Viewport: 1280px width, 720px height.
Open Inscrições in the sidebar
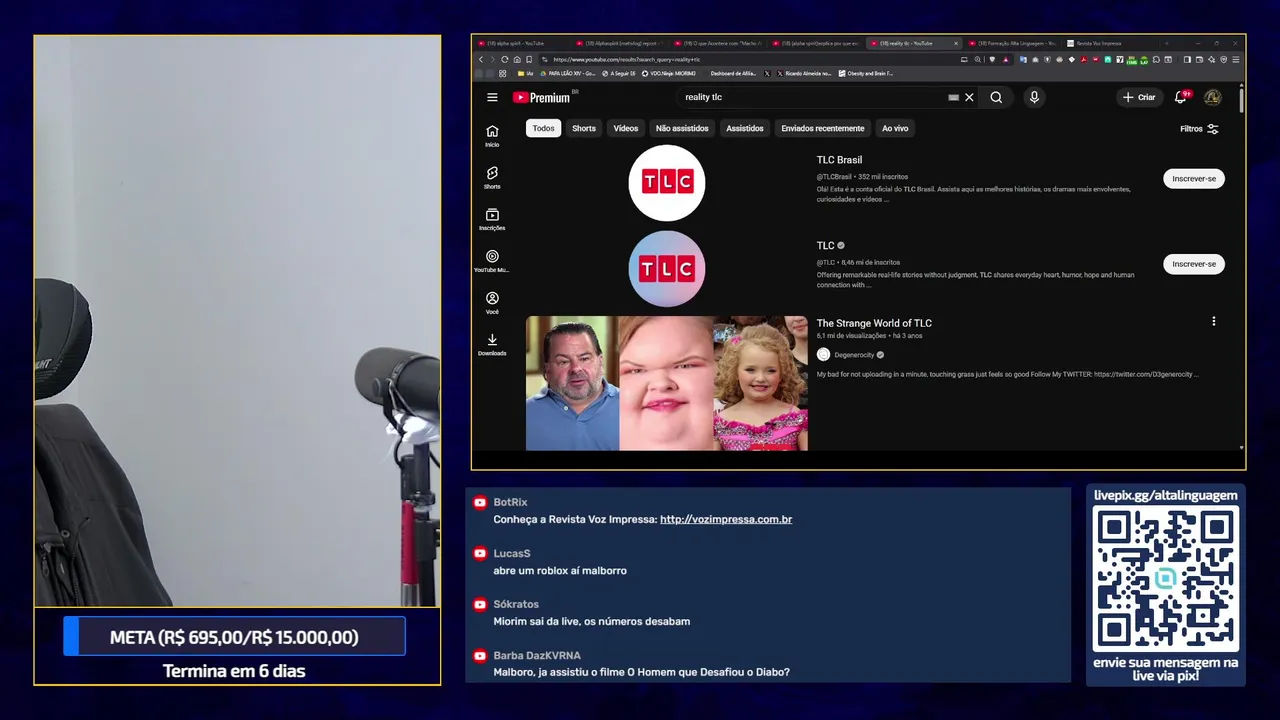[492, 220]
